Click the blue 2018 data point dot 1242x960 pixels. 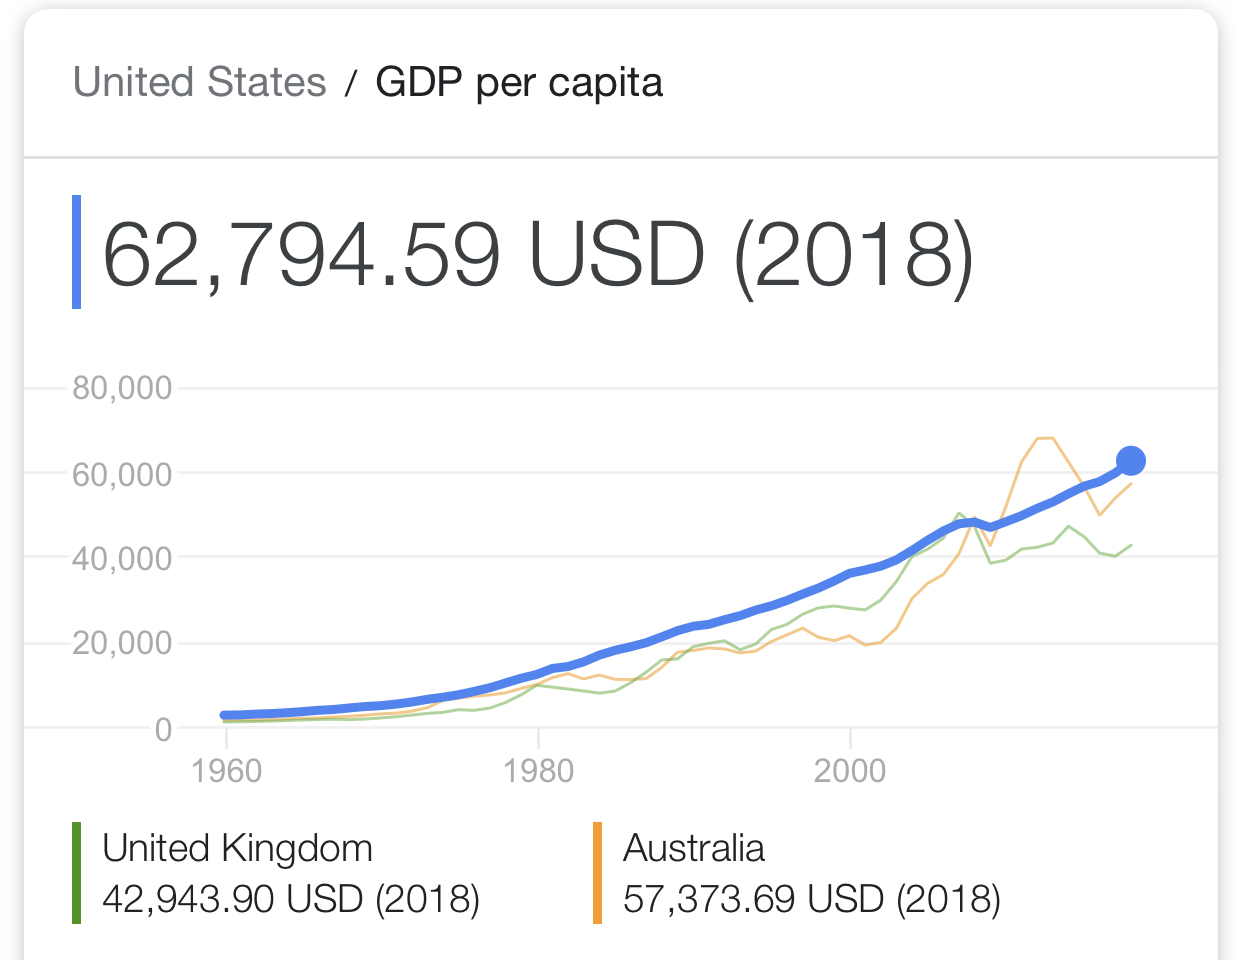click(x=1130, y=461)
